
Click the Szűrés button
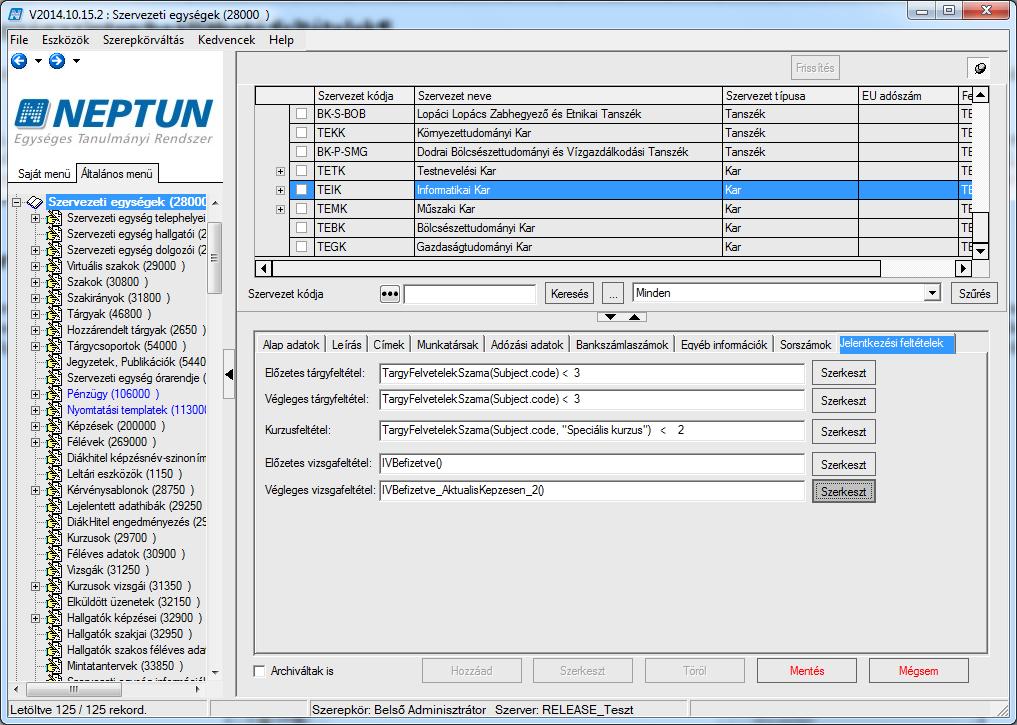pos(974,294)
